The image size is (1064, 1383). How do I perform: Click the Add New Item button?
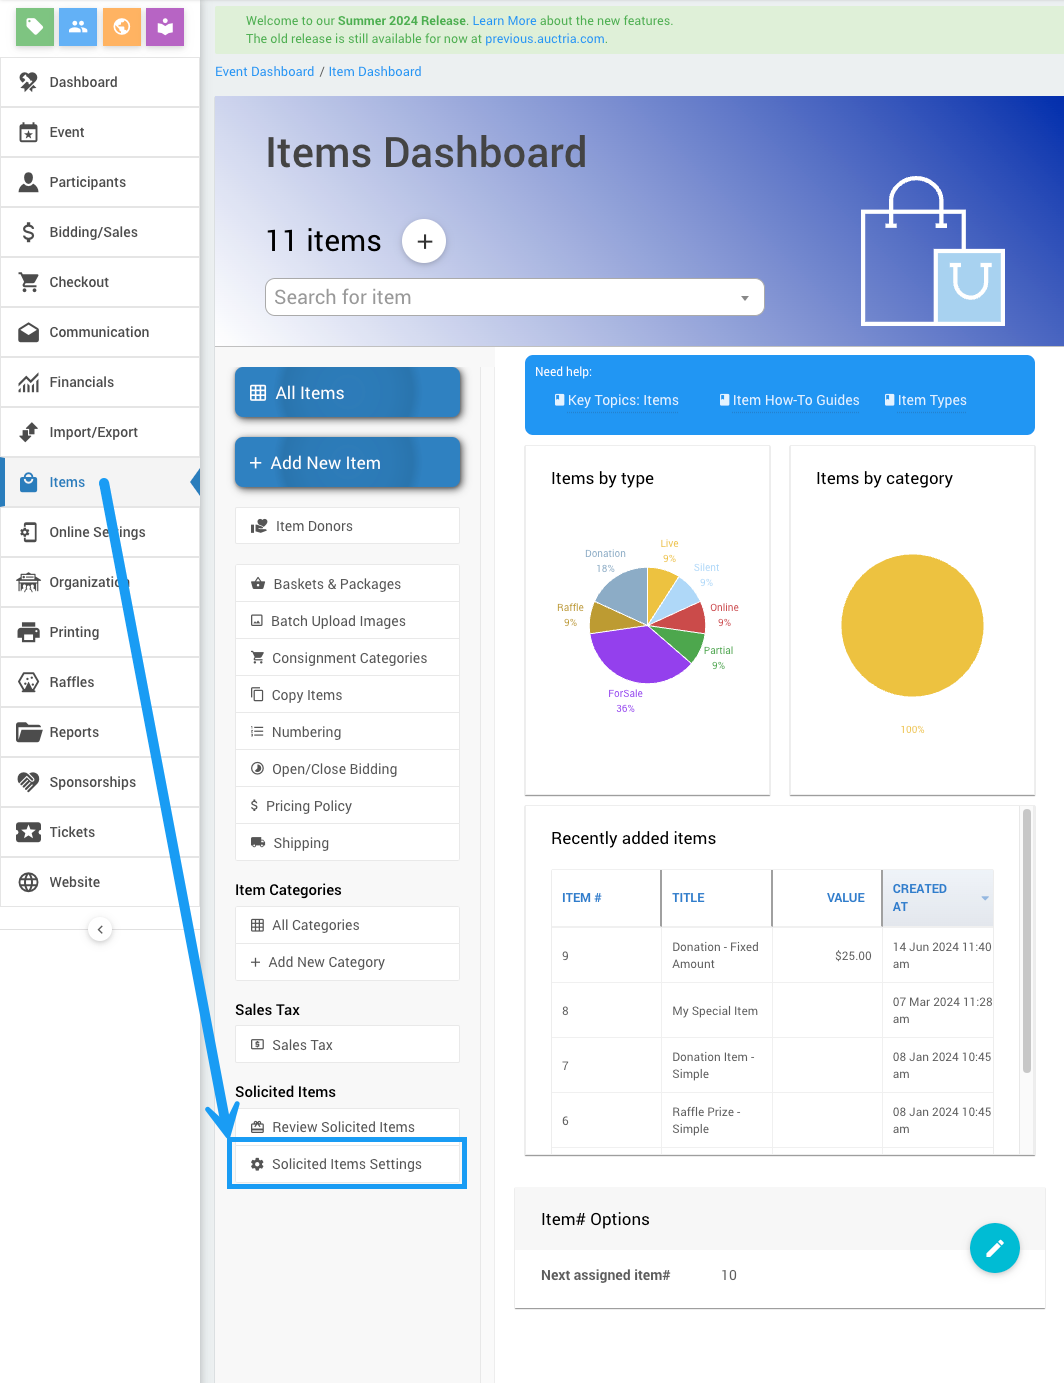[347, 463]
